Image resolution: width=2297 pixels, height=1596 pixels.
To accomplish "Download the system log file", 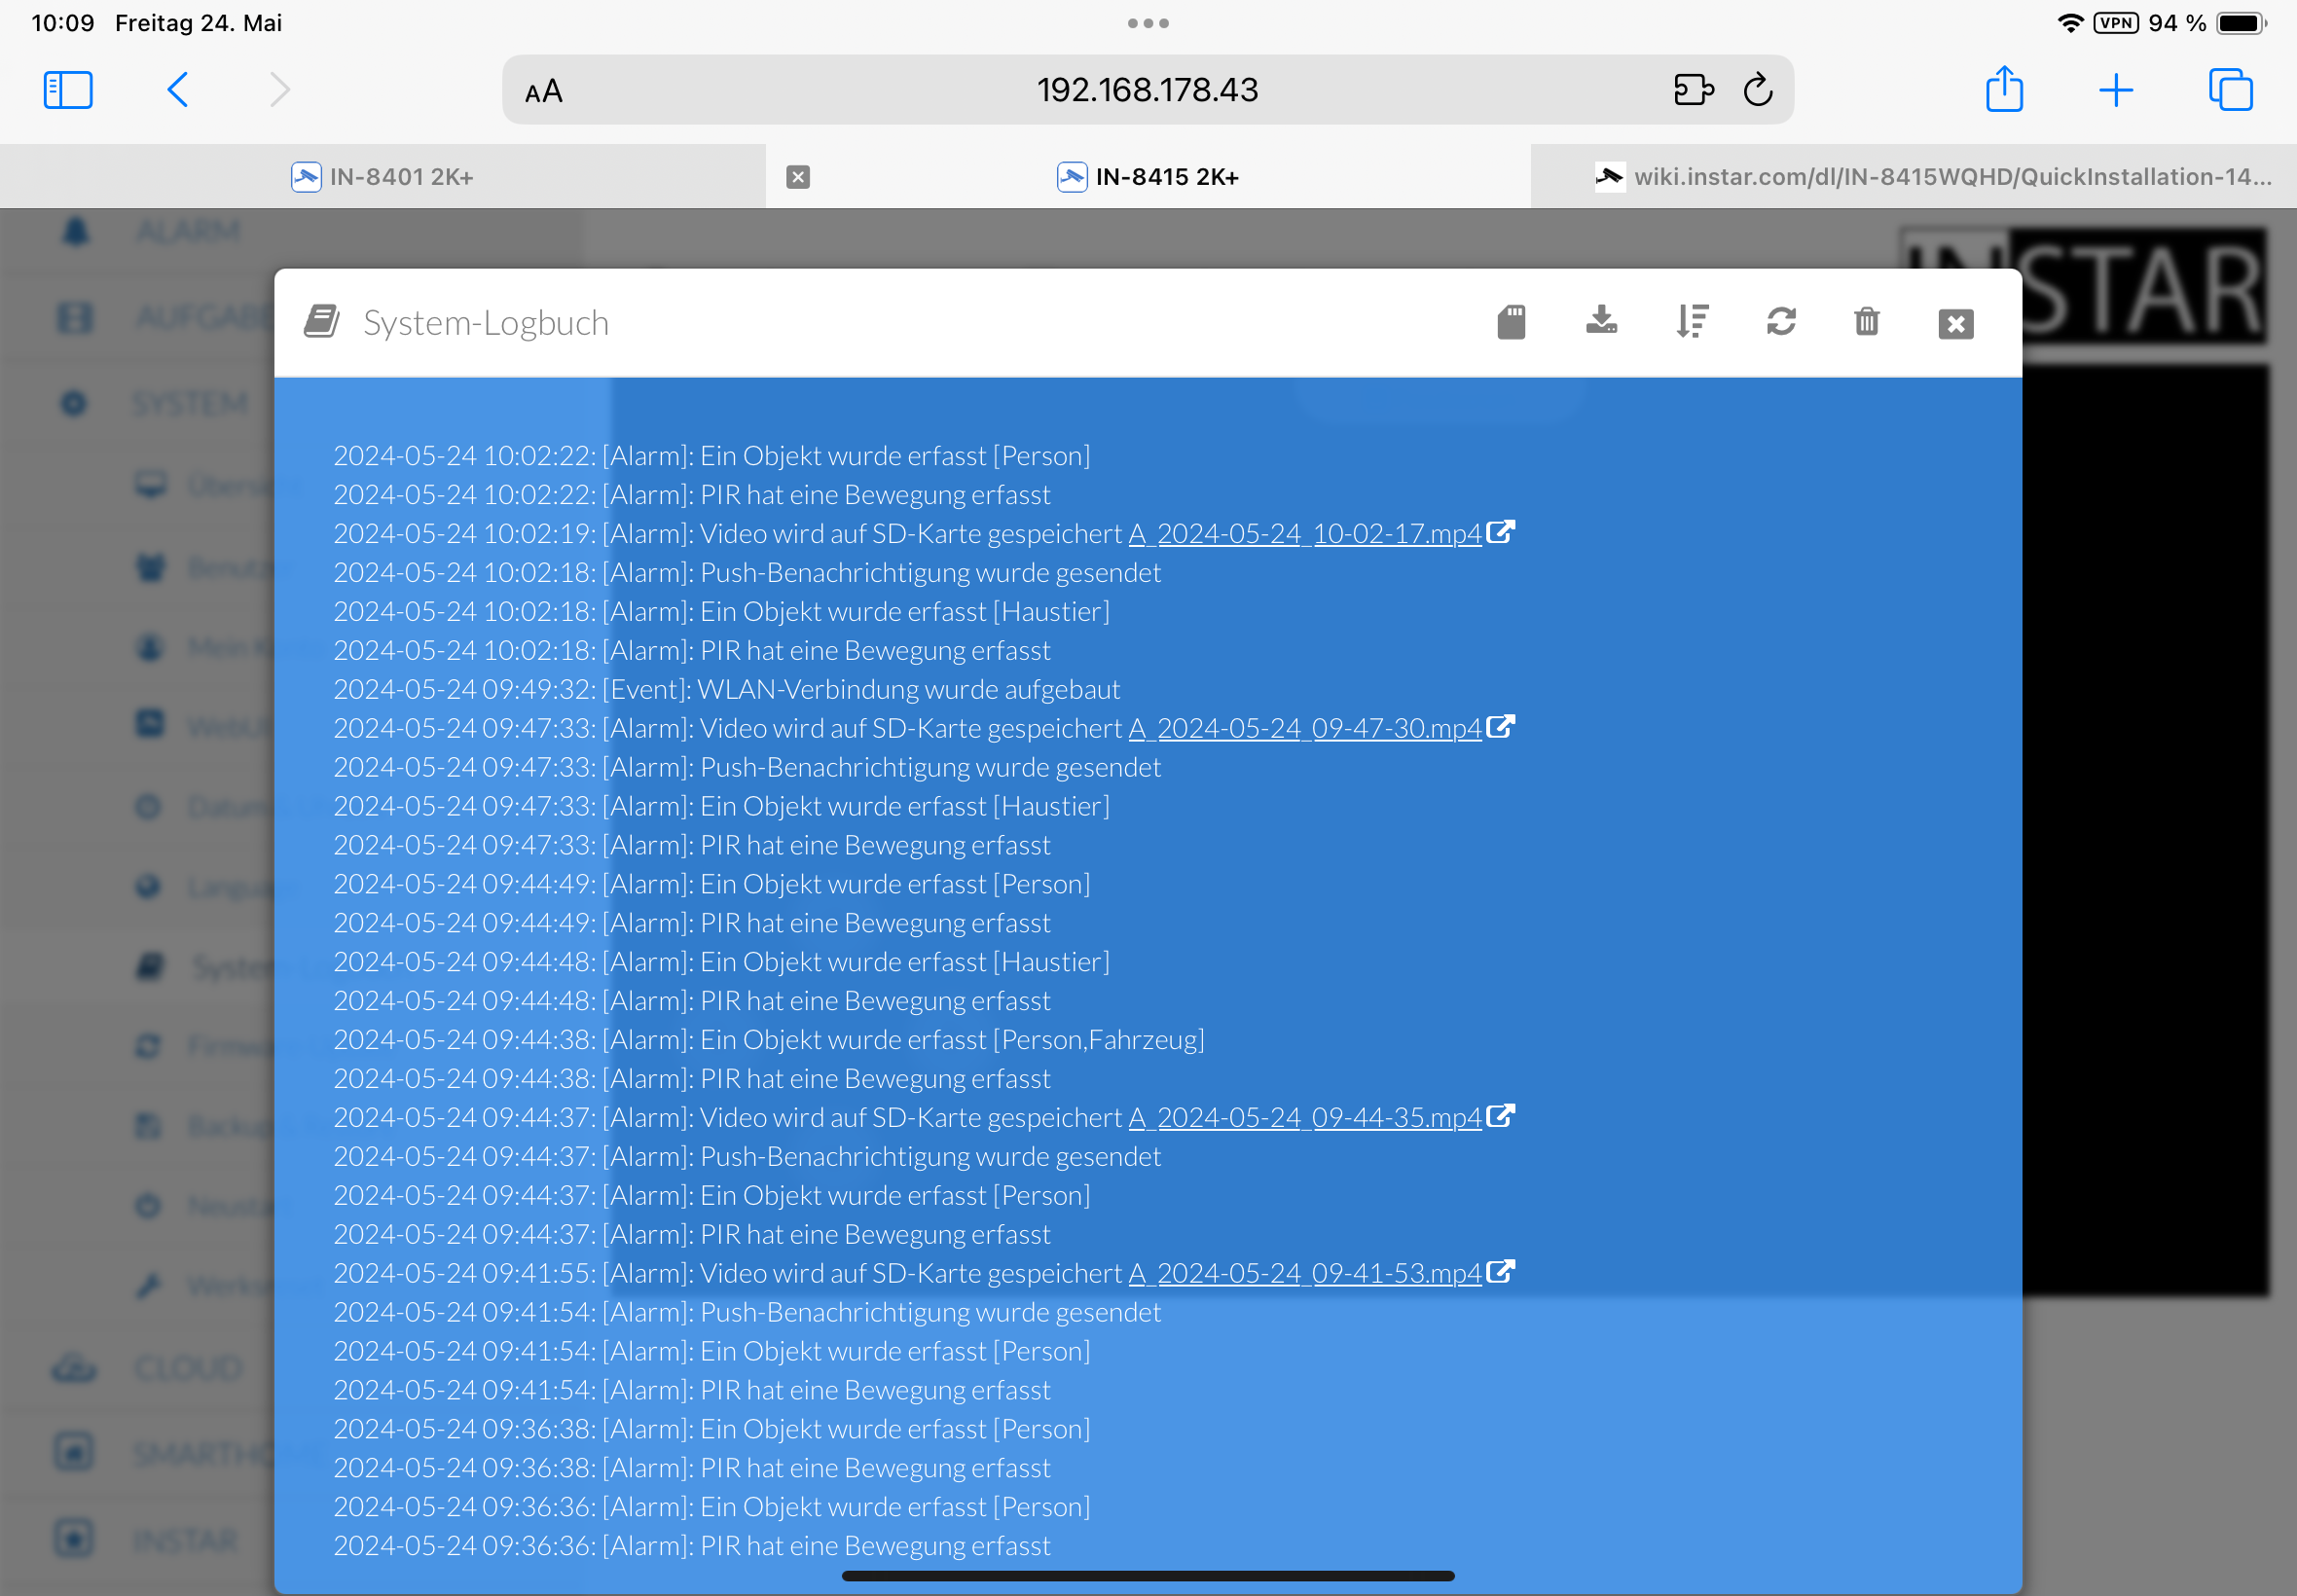I will 1601,322.
